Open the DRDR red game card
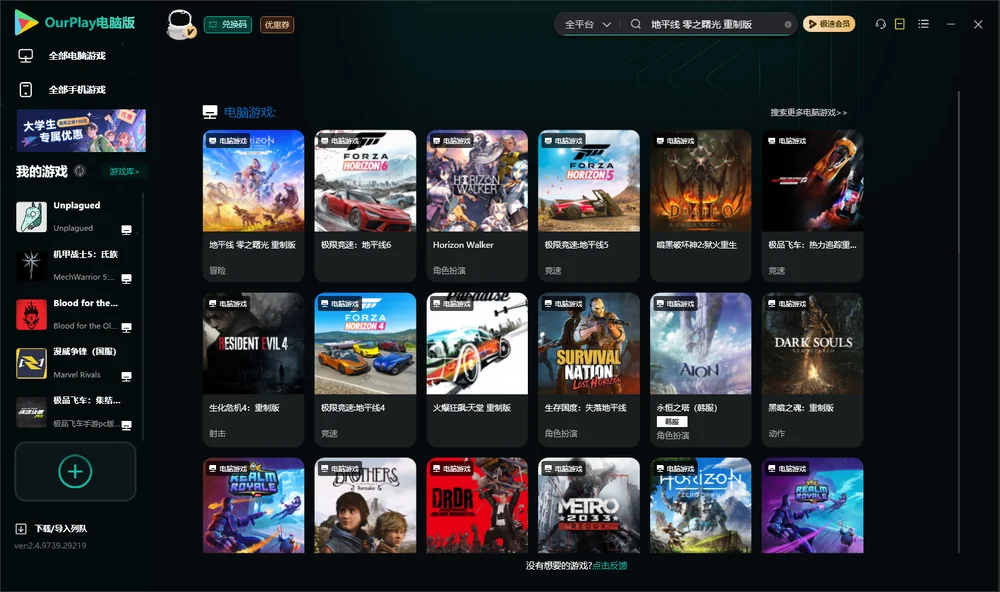Screen dimensions: 1000x592 tap(477, 505)
